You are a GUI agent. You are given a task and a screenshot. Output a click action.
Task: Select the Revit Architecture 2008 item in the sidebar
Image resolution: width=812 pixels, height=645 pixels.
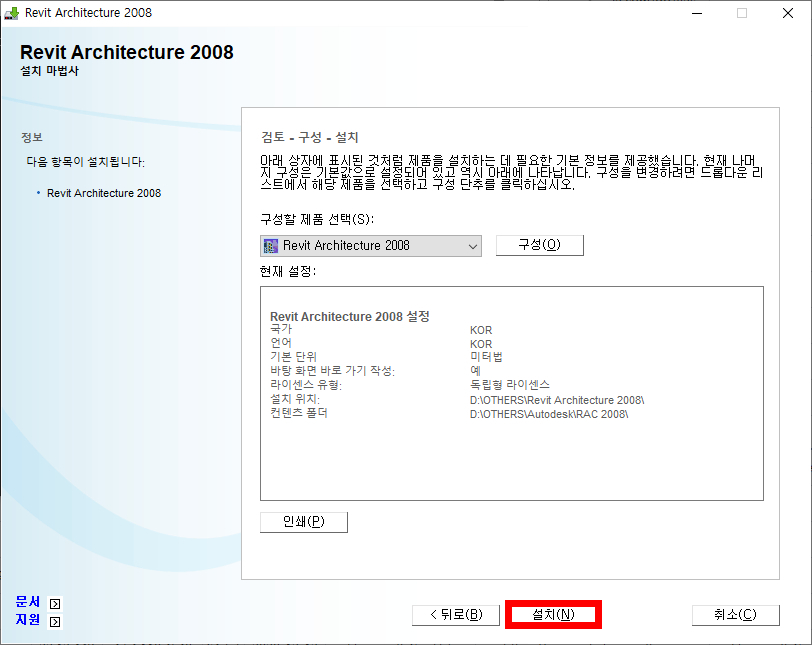click(104, 193)
